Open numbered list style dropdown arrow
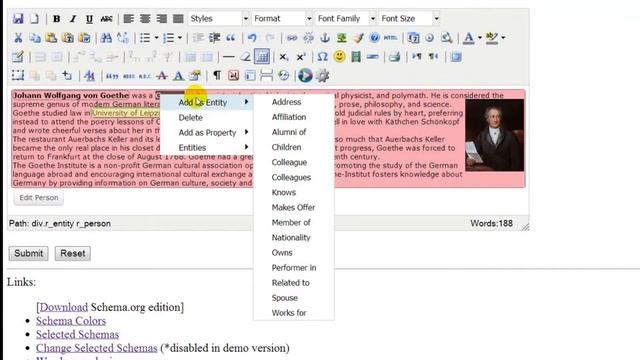 pyautogui.click(x=180, y=38)
